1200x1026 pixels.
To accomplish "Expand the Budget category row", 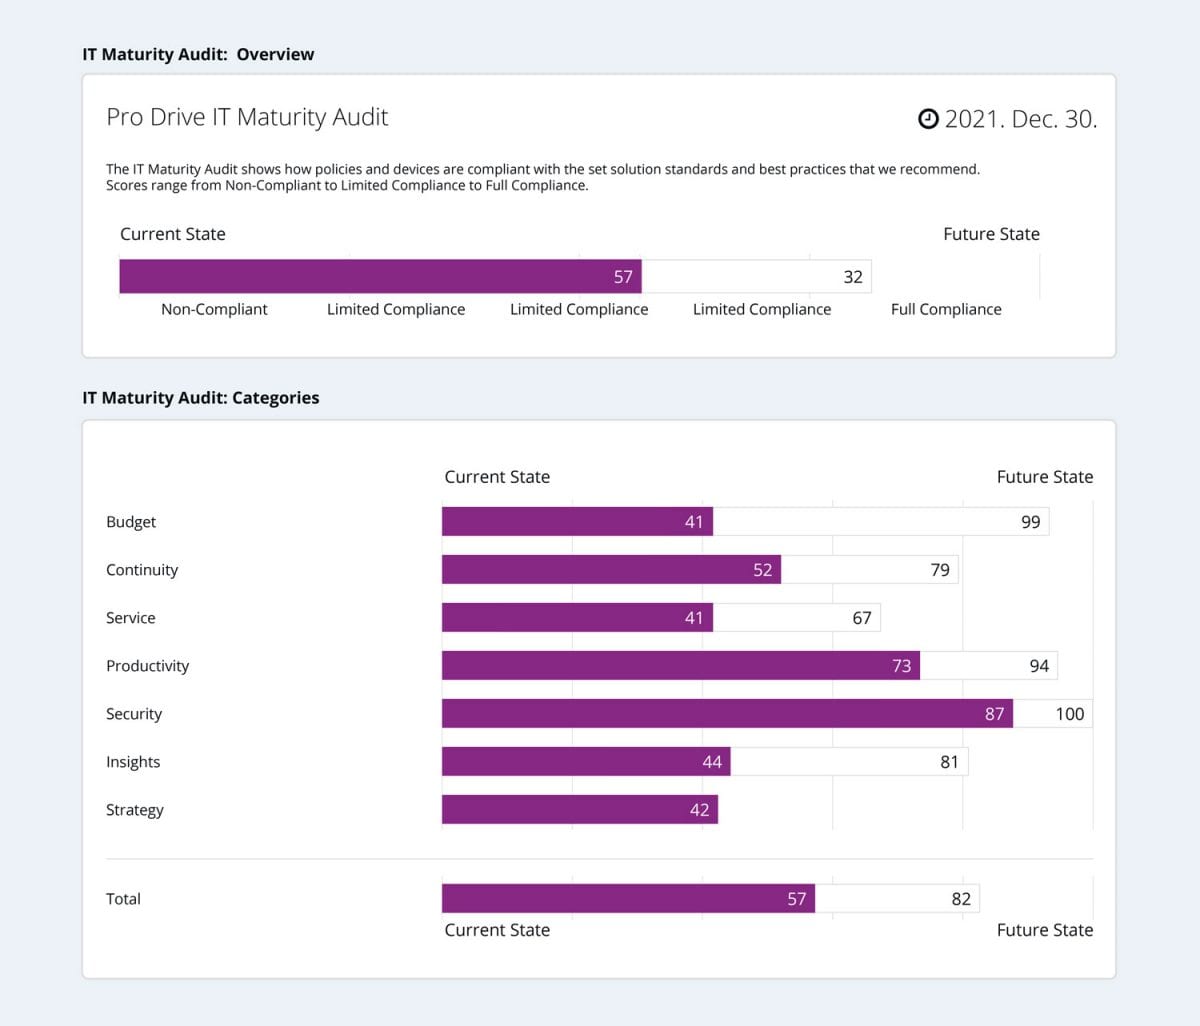I will tap(131, 521).
